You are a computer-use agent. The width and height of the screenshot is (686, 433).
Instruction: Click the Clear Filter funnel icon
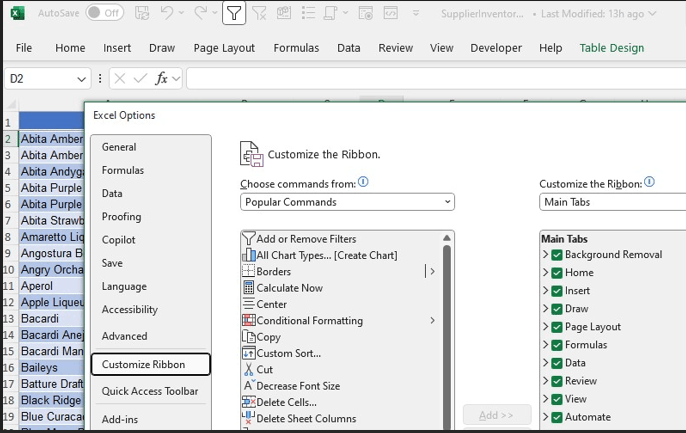tap(259, 13)
